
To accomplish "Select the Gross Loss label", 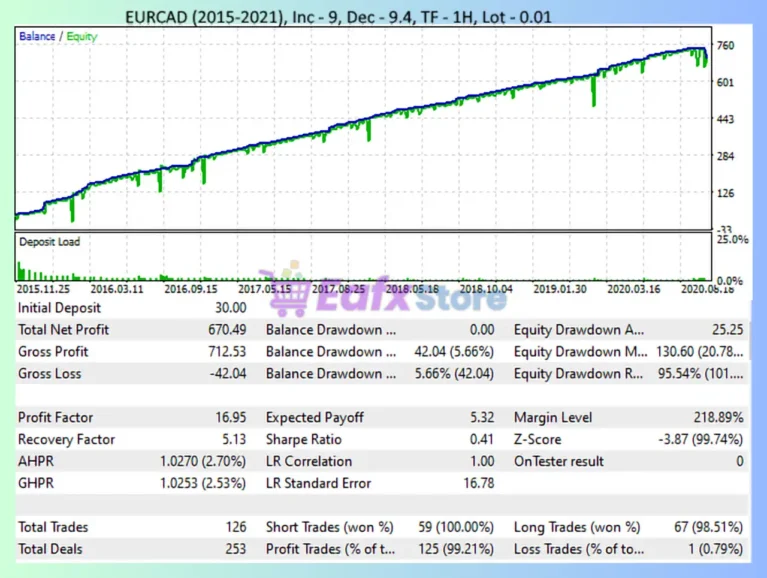I will click(49, 374).
